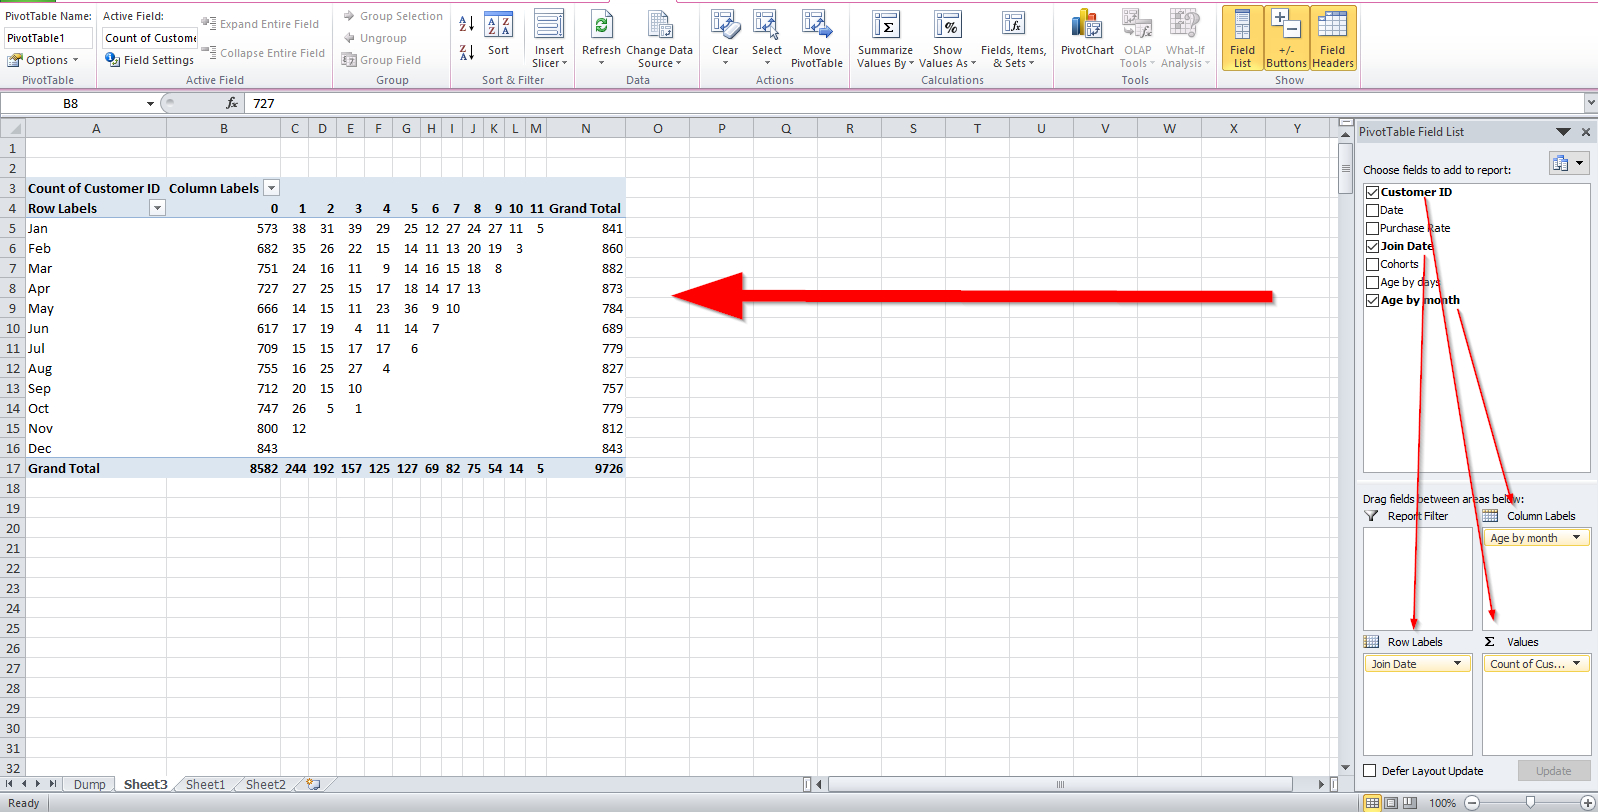1598x812 pixels.
Task: Switch to the Dump sheet tab
Action: [89, 785]
